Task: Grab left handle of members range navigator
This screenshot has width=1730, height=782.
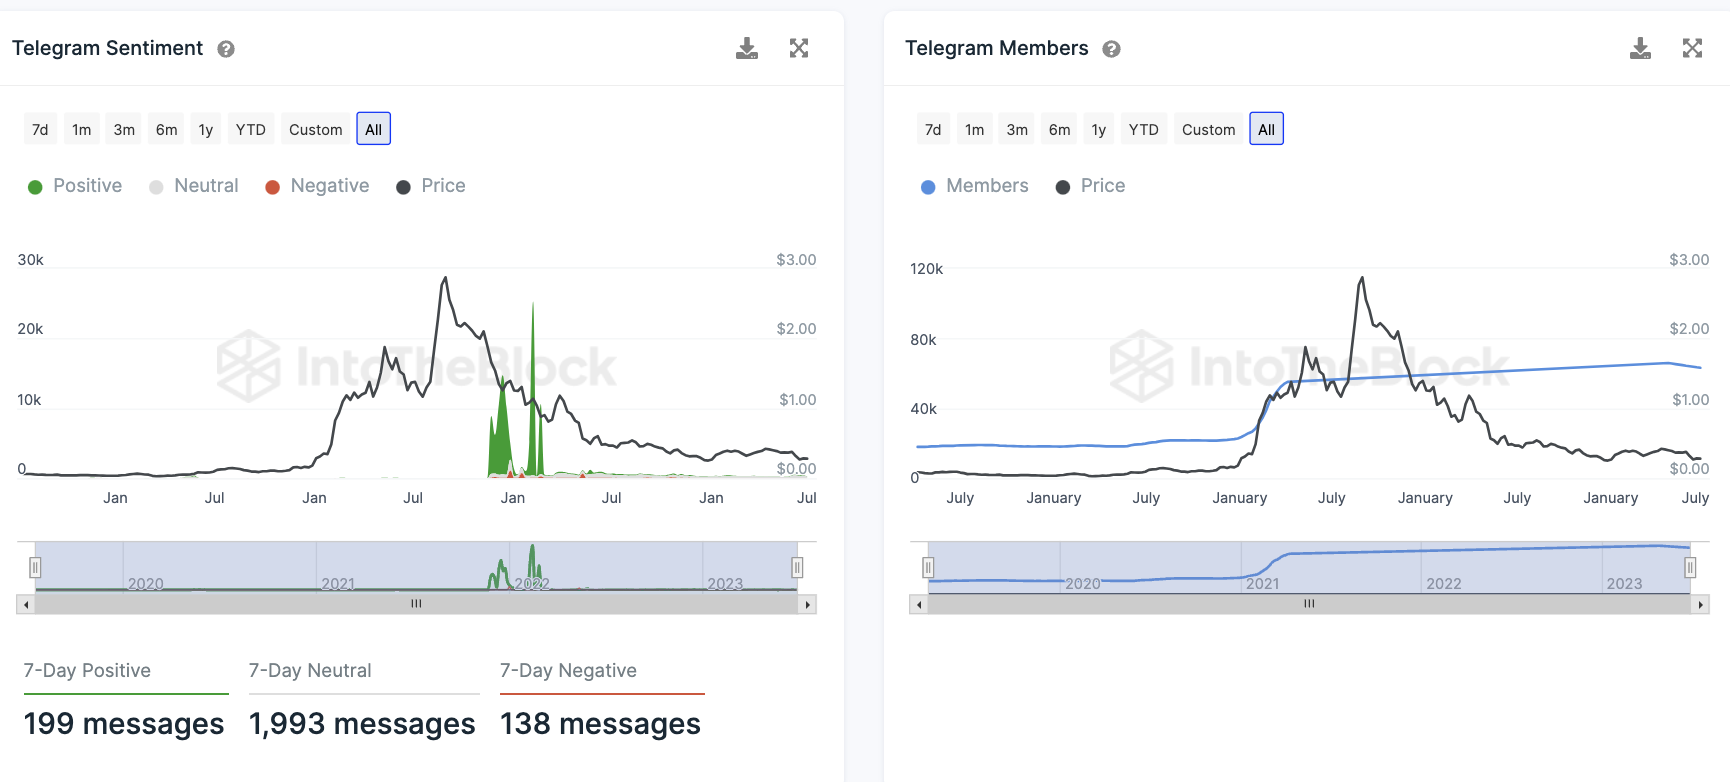Action: pyautogui.click(x=928, y=568)
